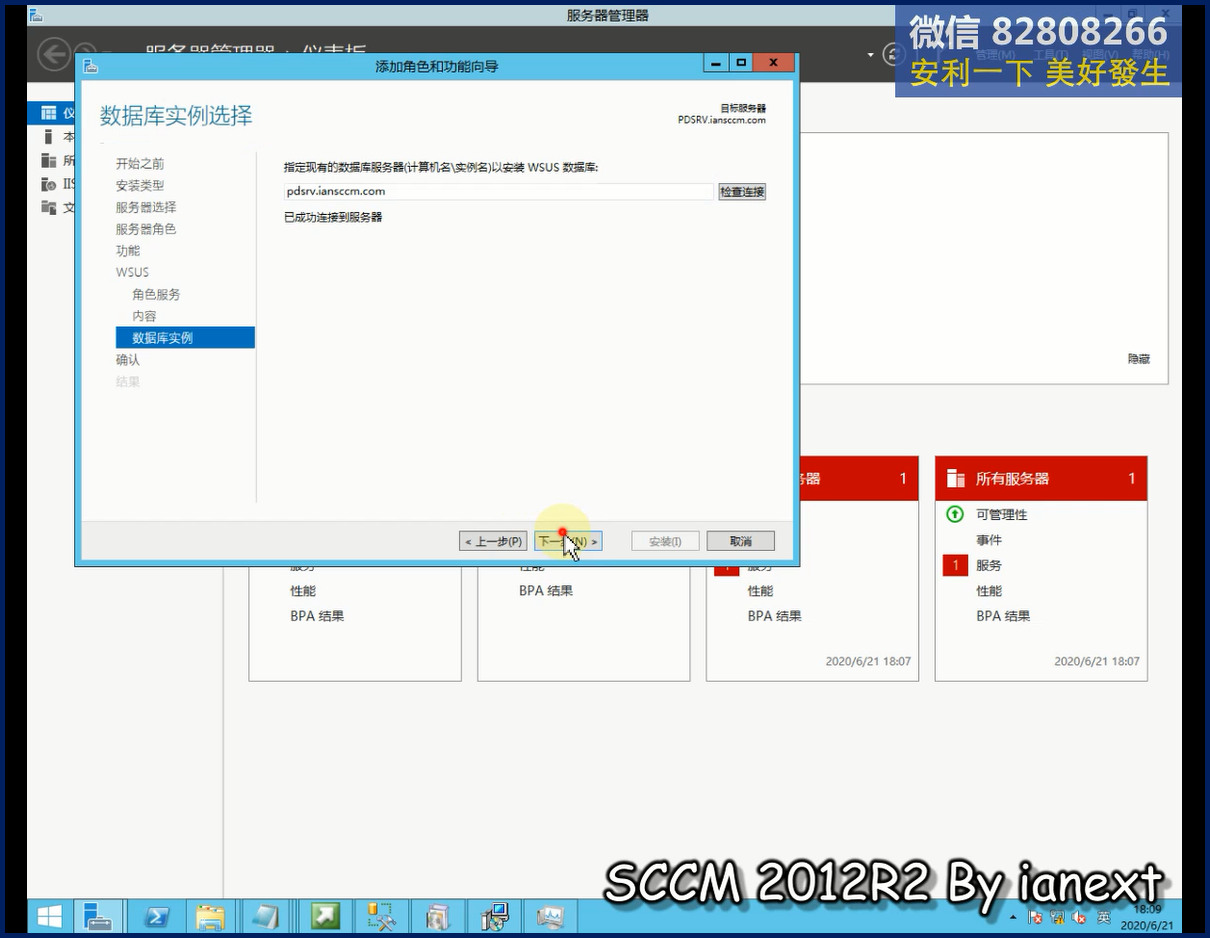Click the Server Manager taskbar icon
Screen dimensions: 1210x938
point(98,916)
